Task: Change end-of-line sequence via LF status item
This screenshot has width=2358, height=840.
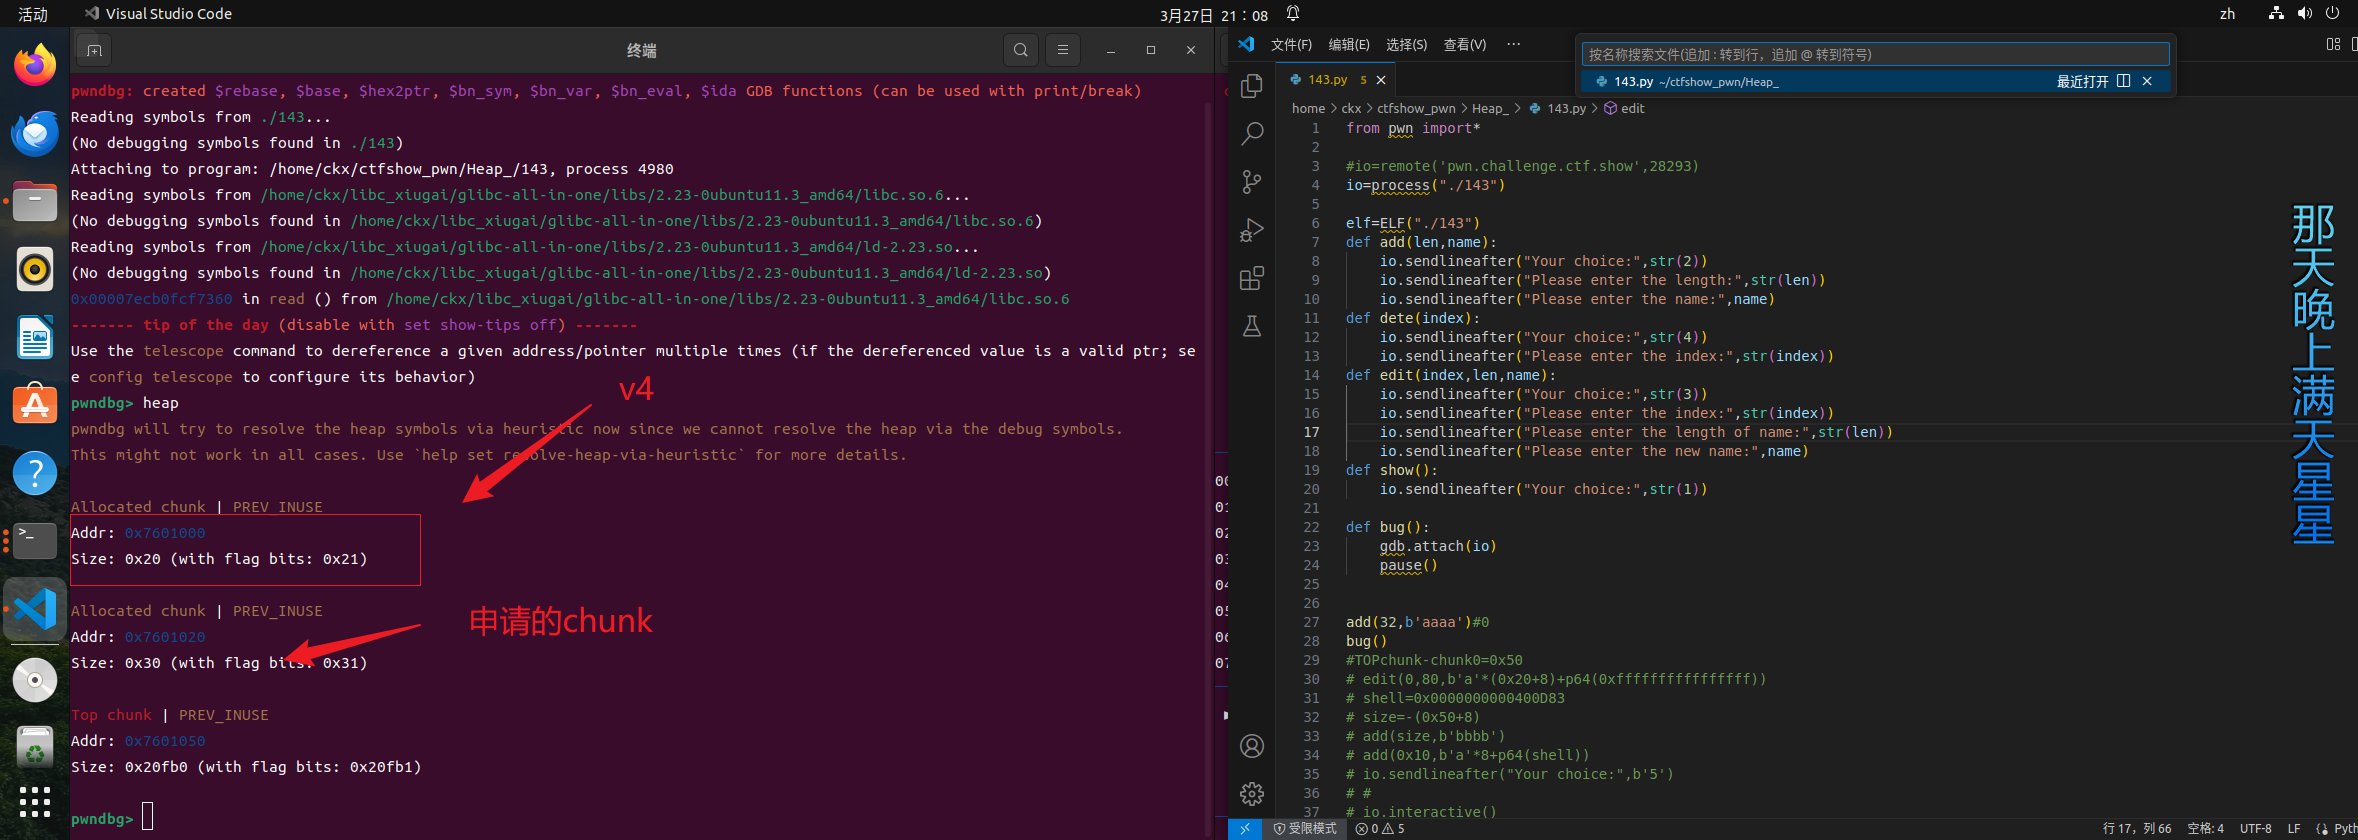Action: pos(2294,828)
